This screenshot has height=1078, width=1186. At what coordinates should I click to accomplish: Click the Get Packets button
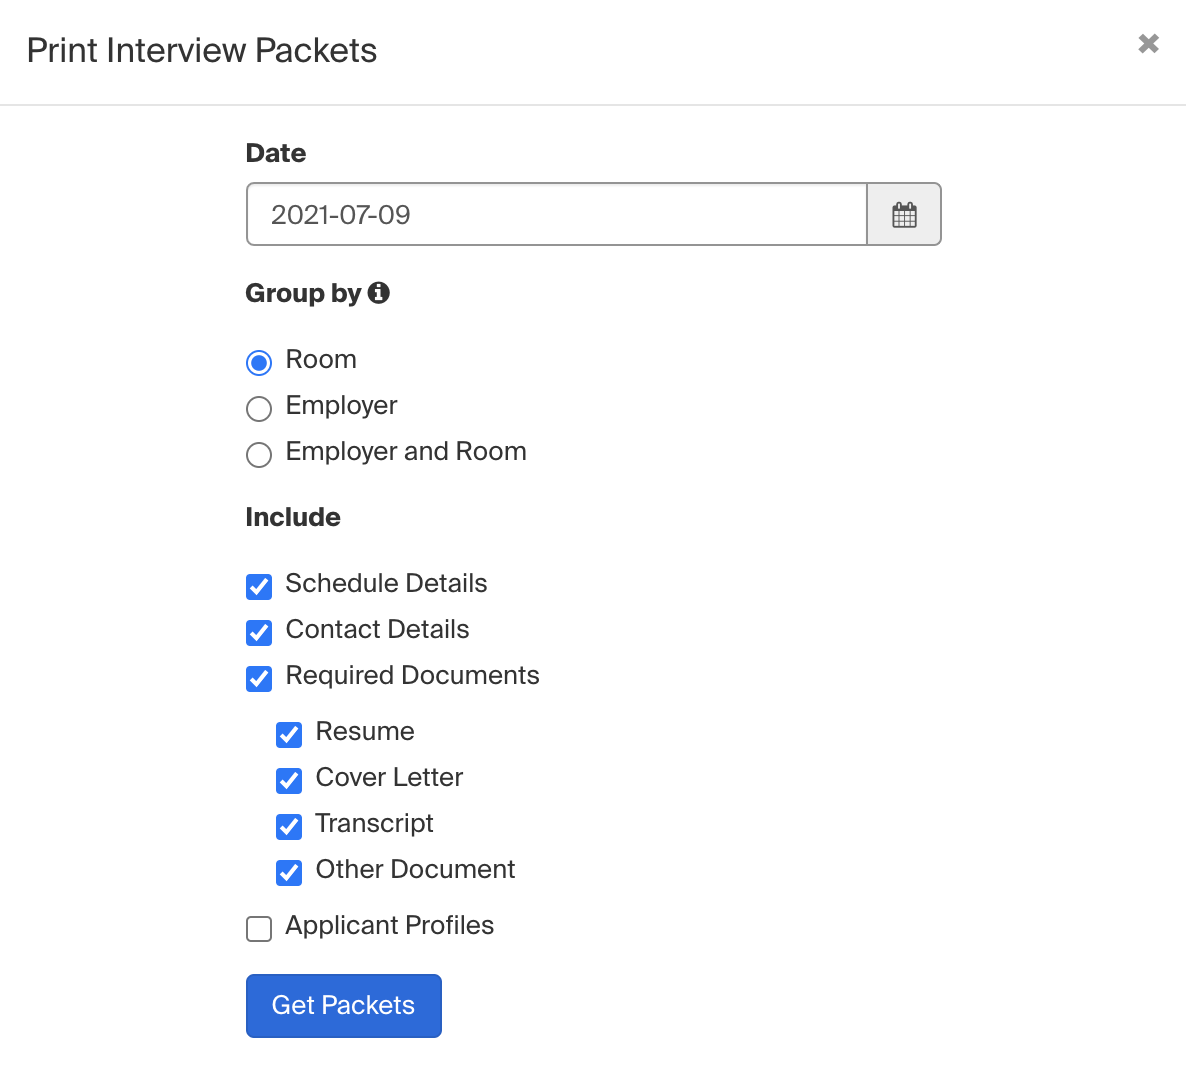[343, 1005]
